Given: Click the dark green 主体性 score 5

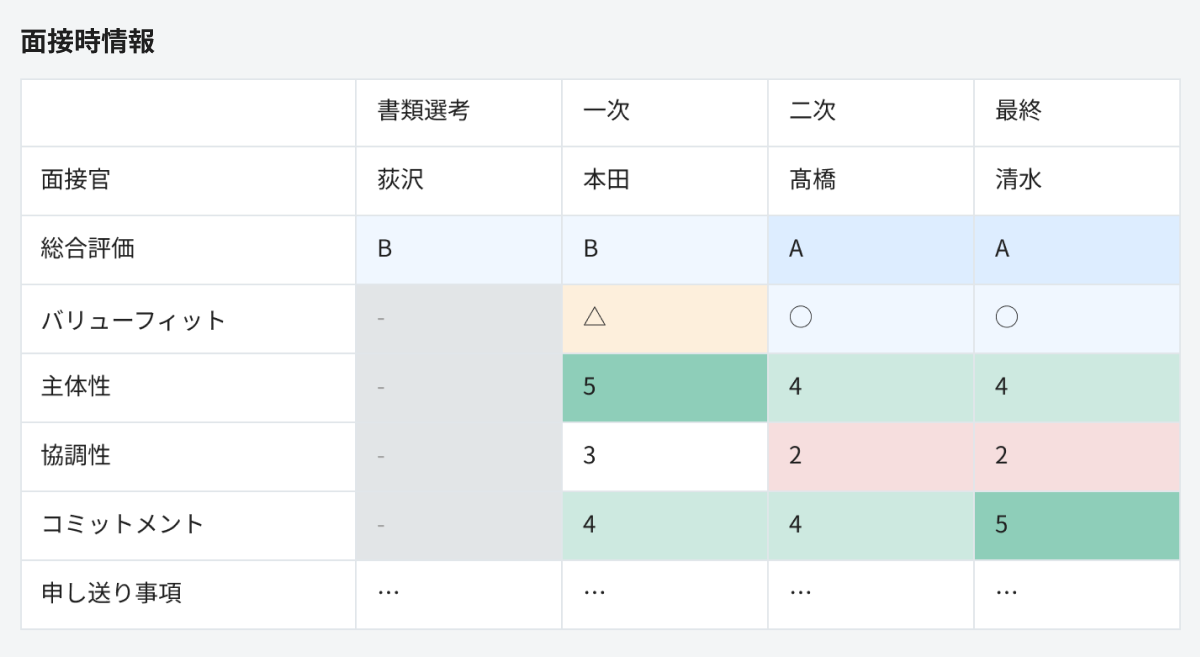Looking at the screenshot, I should coord(590,387).
